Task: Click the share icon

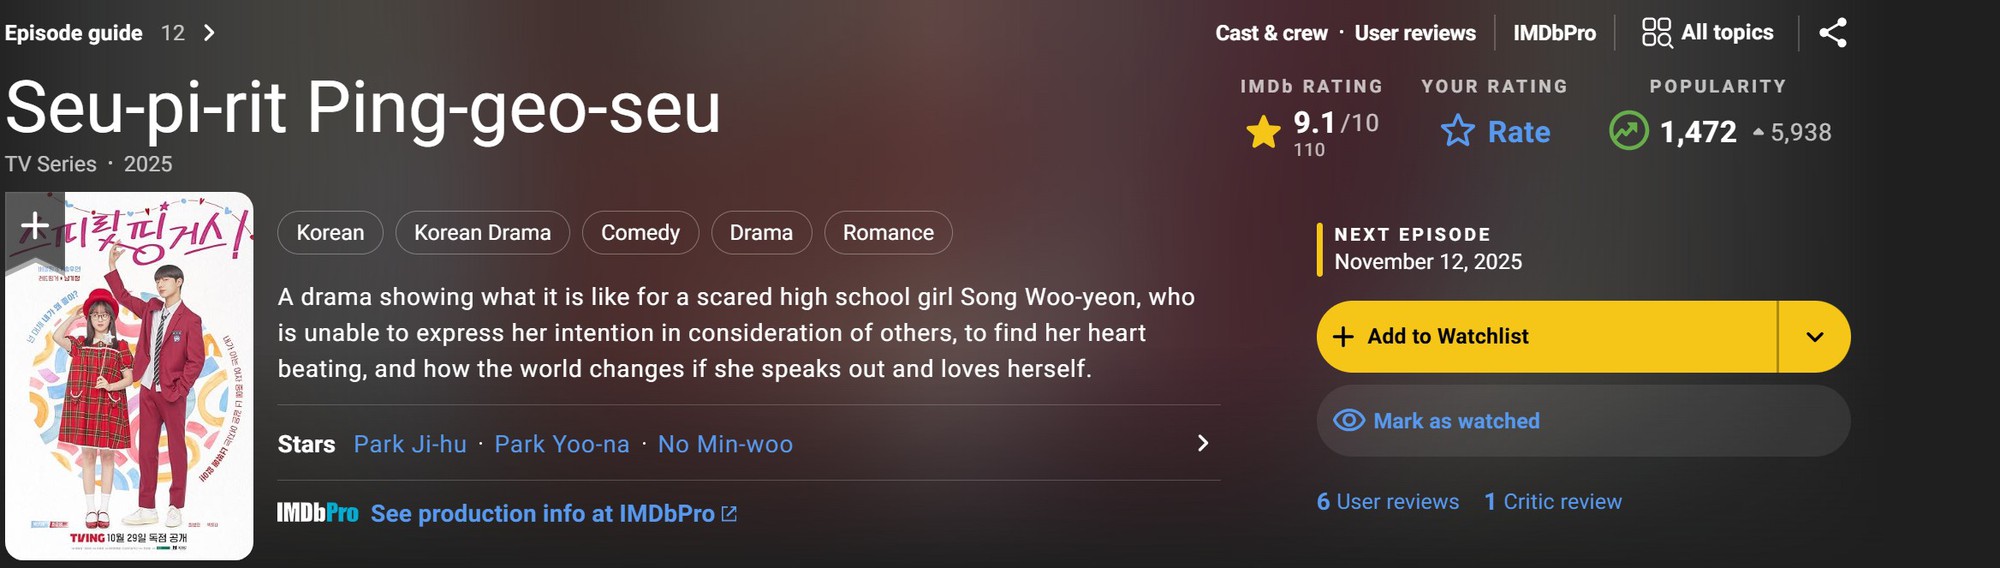Action: 1832,33
